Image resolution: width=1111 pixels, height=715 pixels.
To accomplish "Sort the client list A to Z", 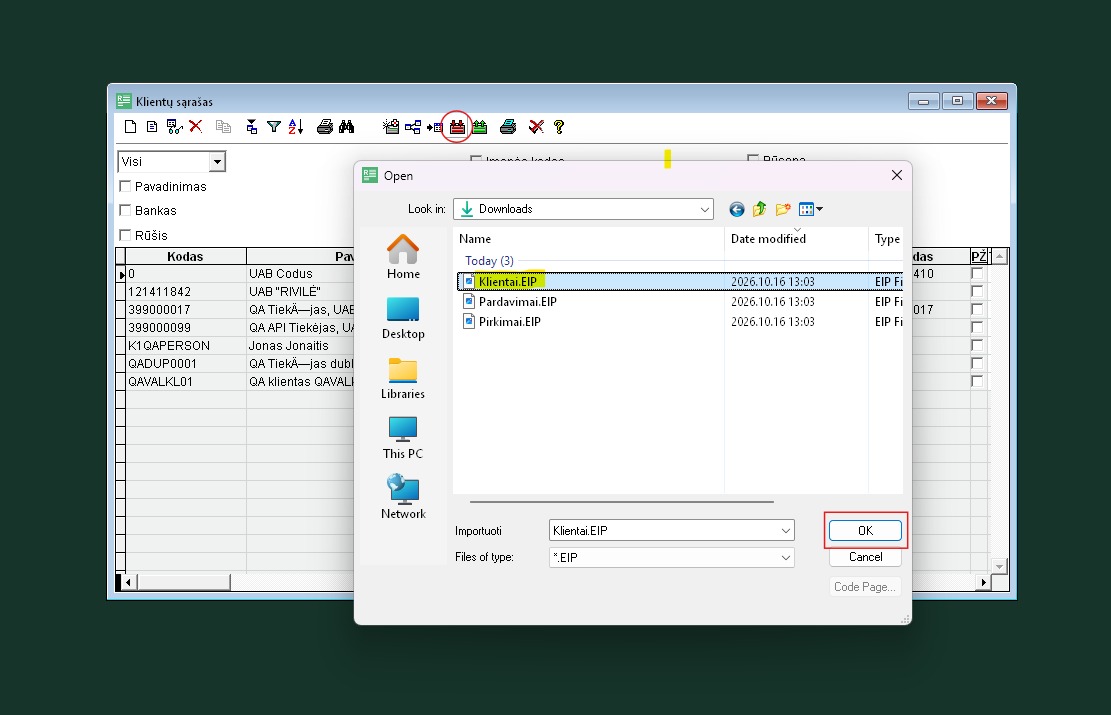I will (296, 127).
